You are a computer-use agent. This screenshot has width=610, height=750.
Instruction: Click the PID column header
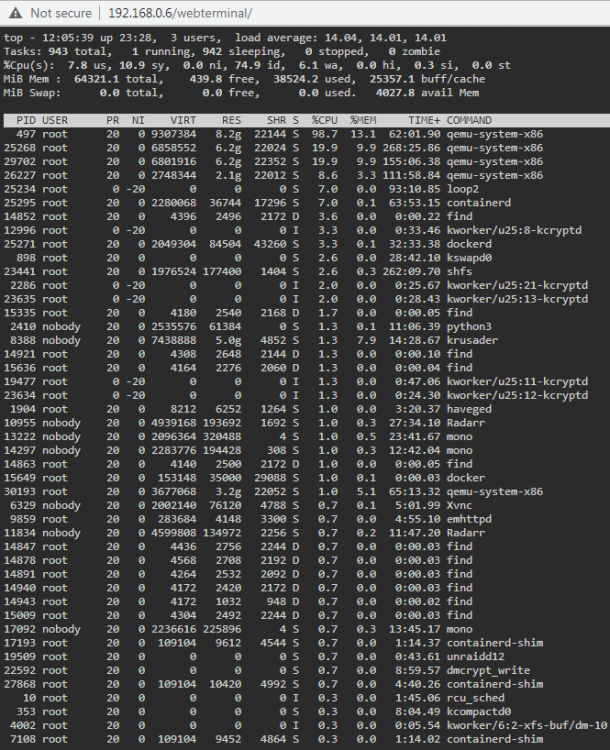pyautogui.click(x=26, y=120)
